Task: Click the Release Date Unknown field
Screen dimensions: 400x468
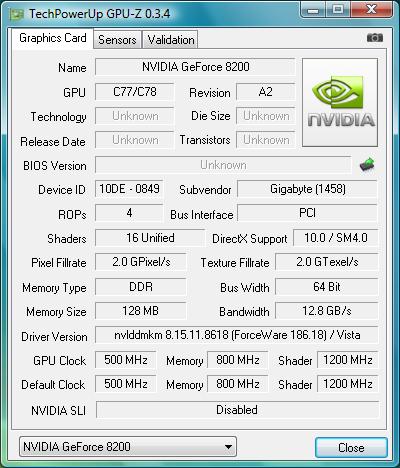Action: 134,140
